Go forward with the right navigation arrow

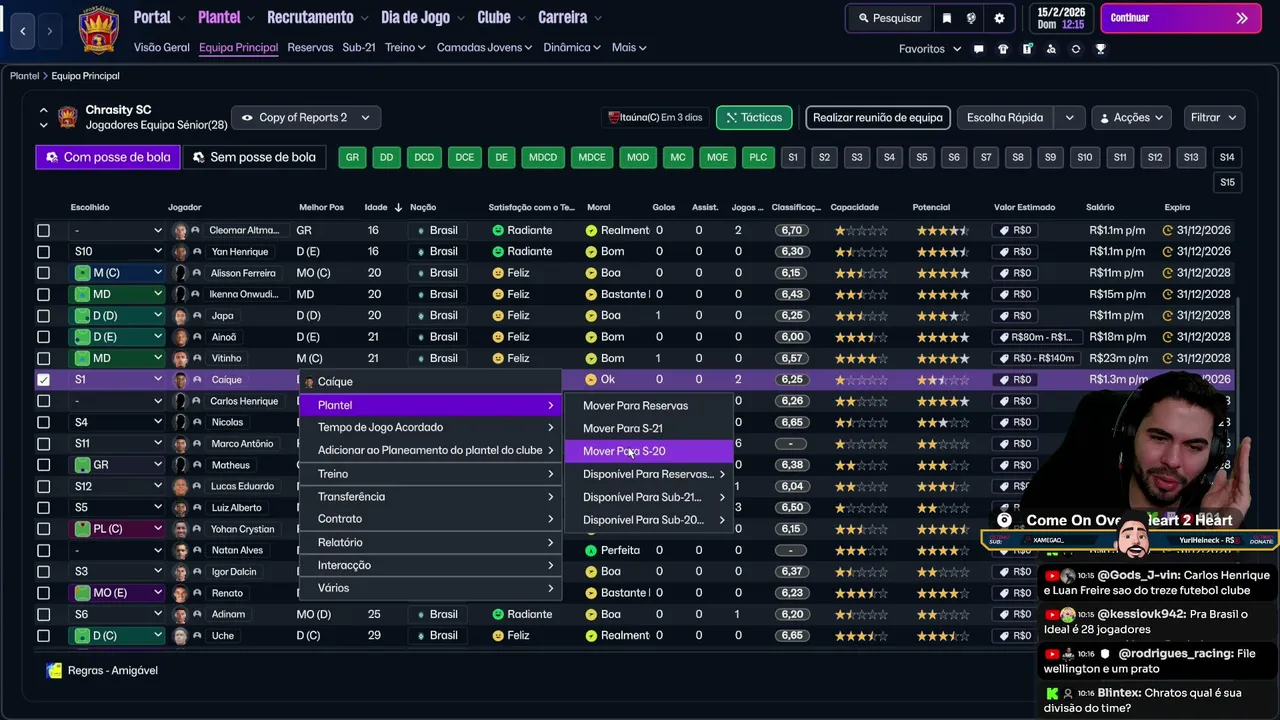click(49, 31)
